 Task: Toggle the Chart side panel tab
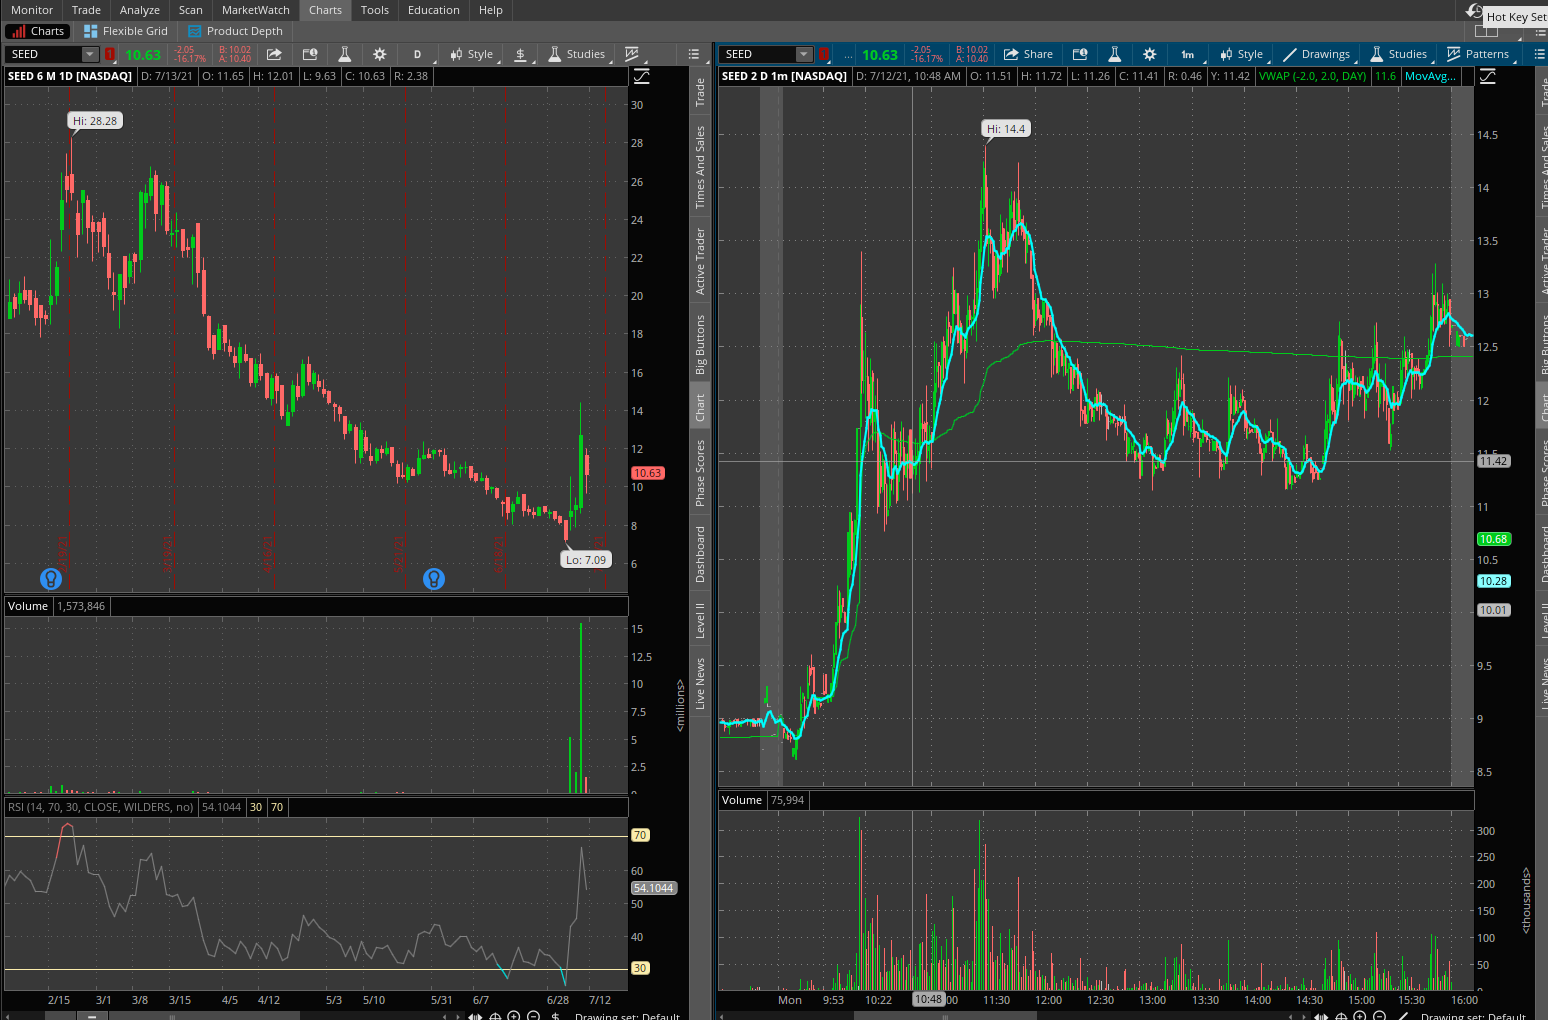tap(700, 407)
